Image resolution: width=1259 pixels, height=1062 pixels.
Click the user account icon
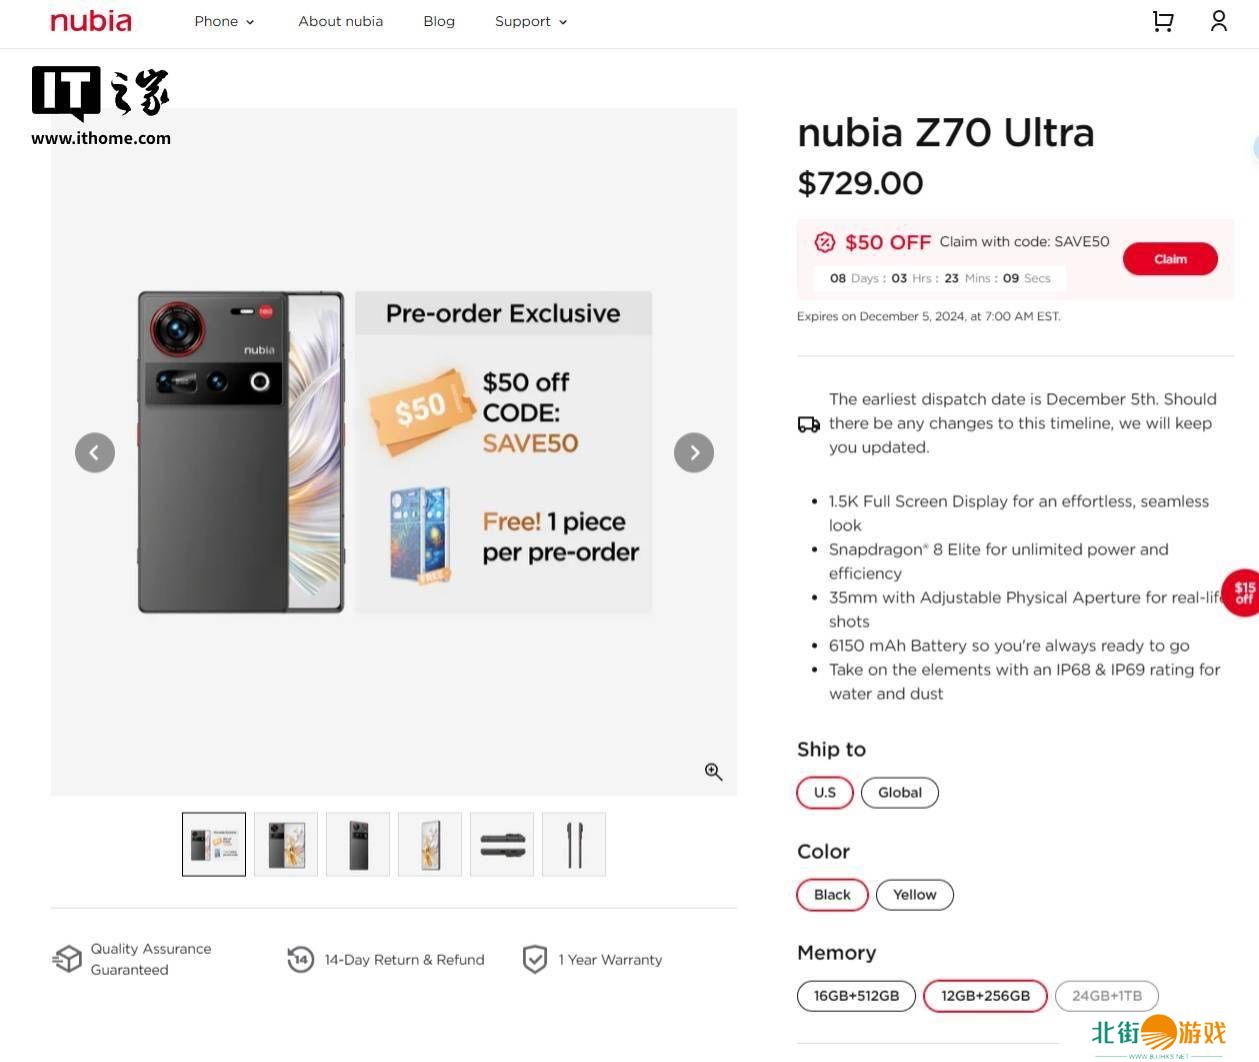click(x=1218, y=21)
